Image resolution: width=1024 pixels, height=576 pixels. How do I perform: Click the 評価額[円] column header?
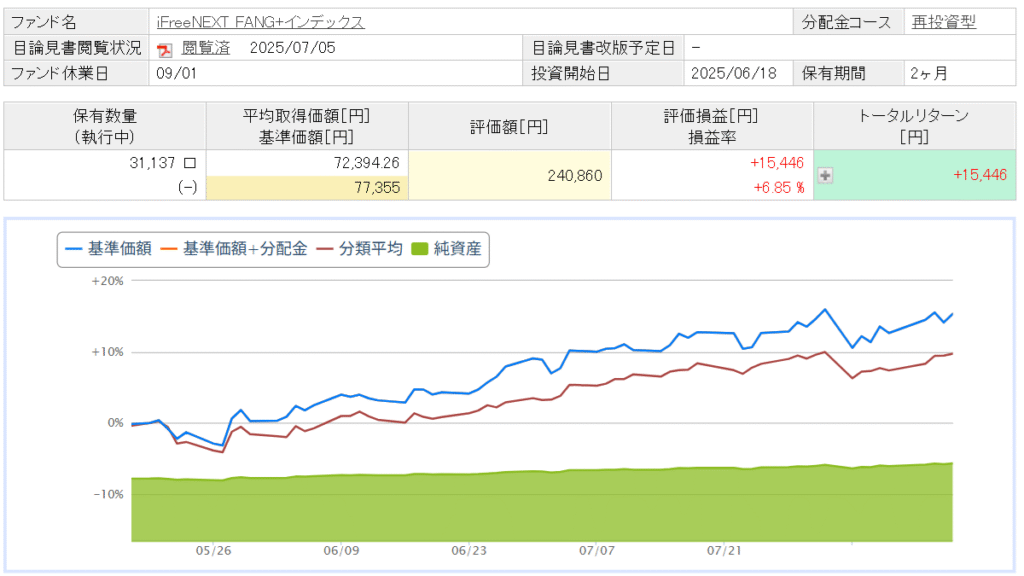[510, 127]
